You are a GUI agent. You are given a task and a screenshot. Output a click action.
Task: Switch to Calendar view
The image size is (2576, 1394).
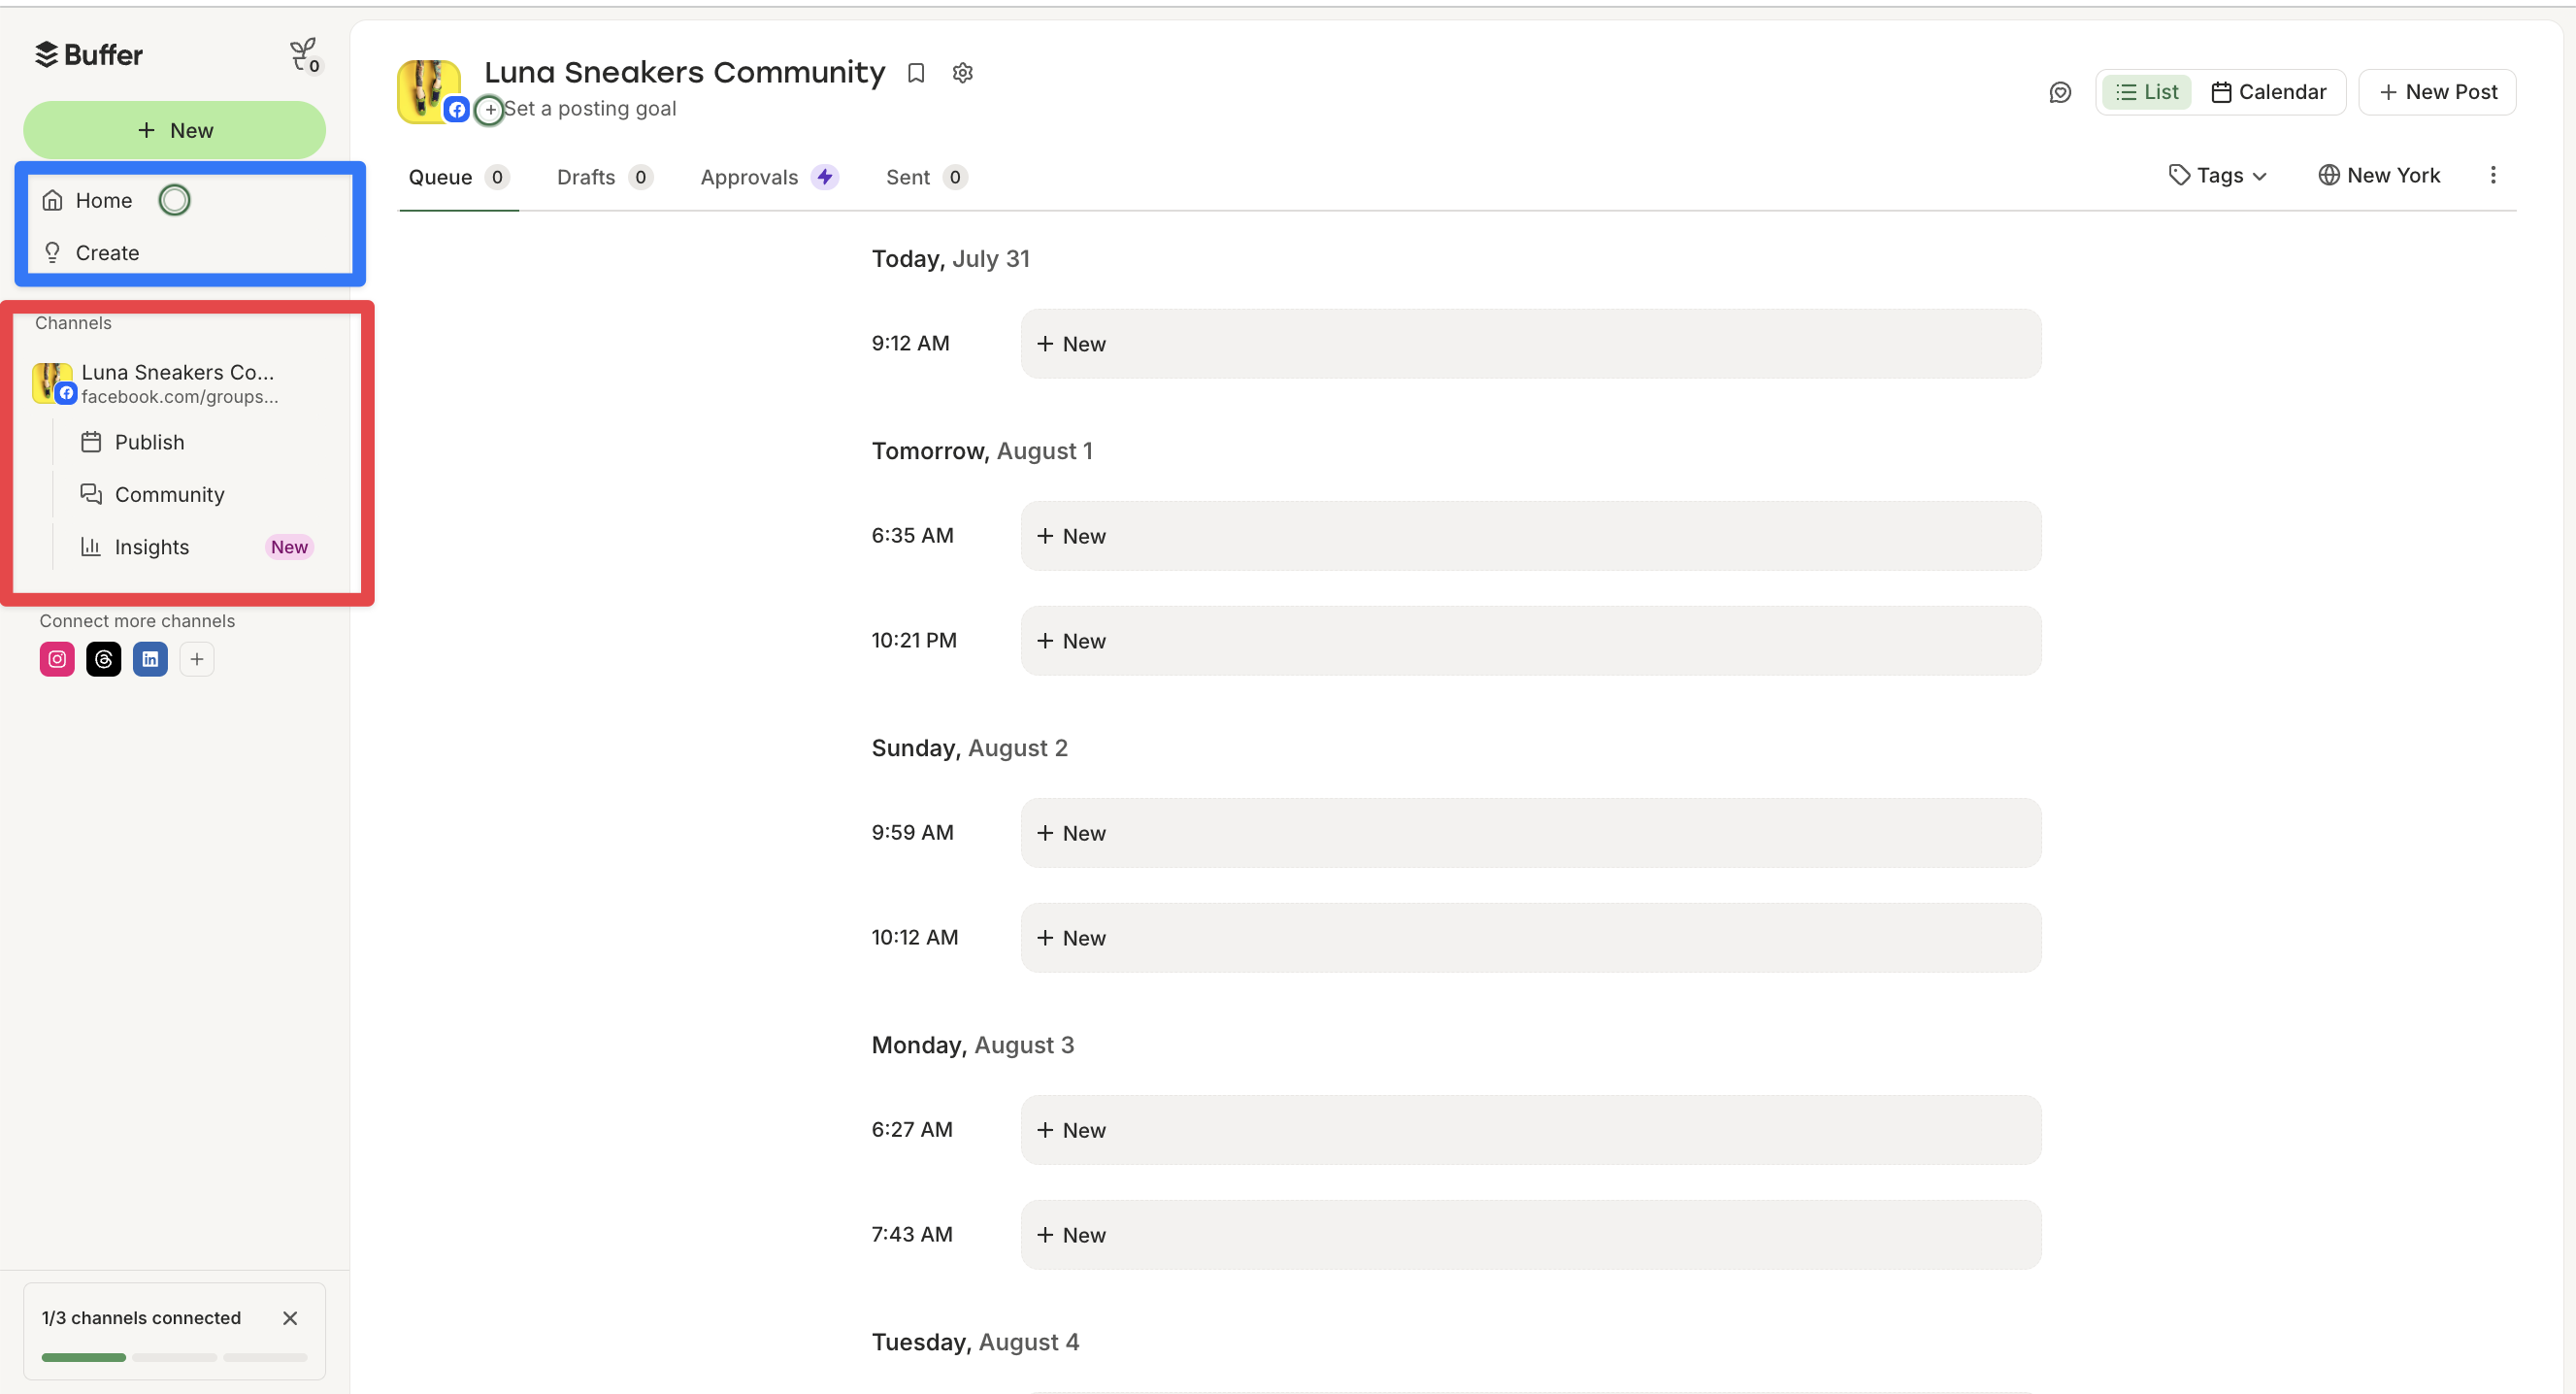click(2268, 92)
